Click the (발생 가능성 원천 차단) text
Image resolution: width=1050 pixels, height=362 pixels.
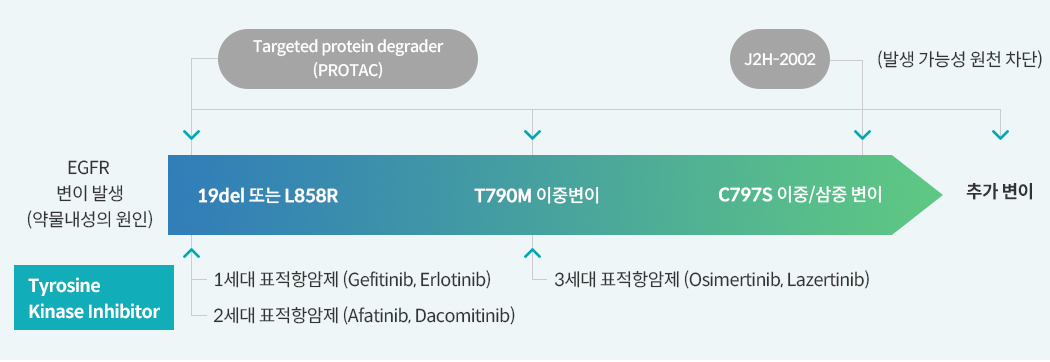tap(960, 60)
